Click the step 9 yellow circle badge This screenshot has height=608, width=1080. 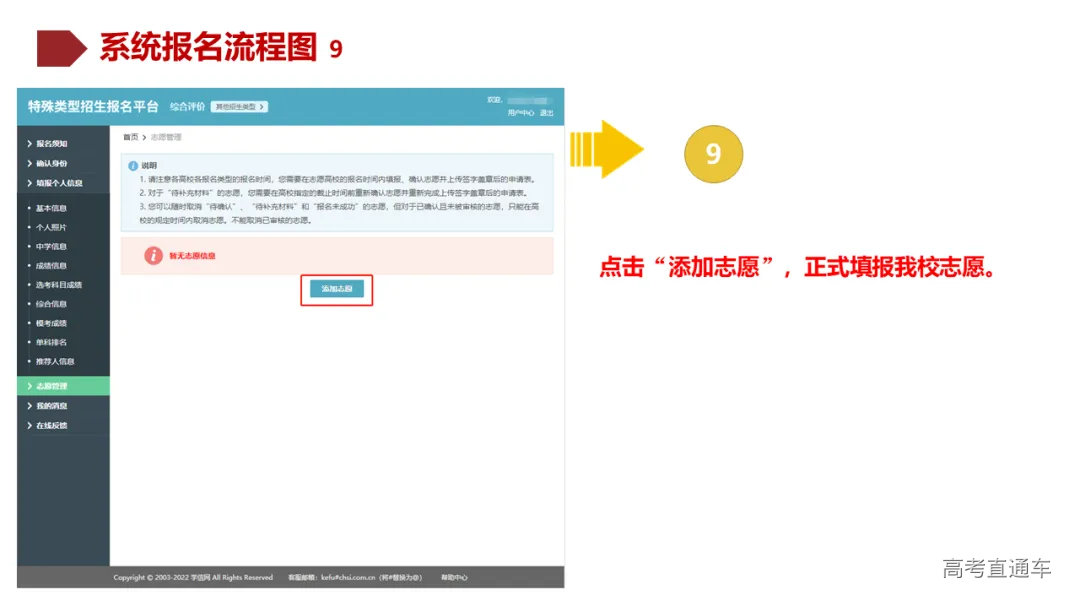(713, 153)
